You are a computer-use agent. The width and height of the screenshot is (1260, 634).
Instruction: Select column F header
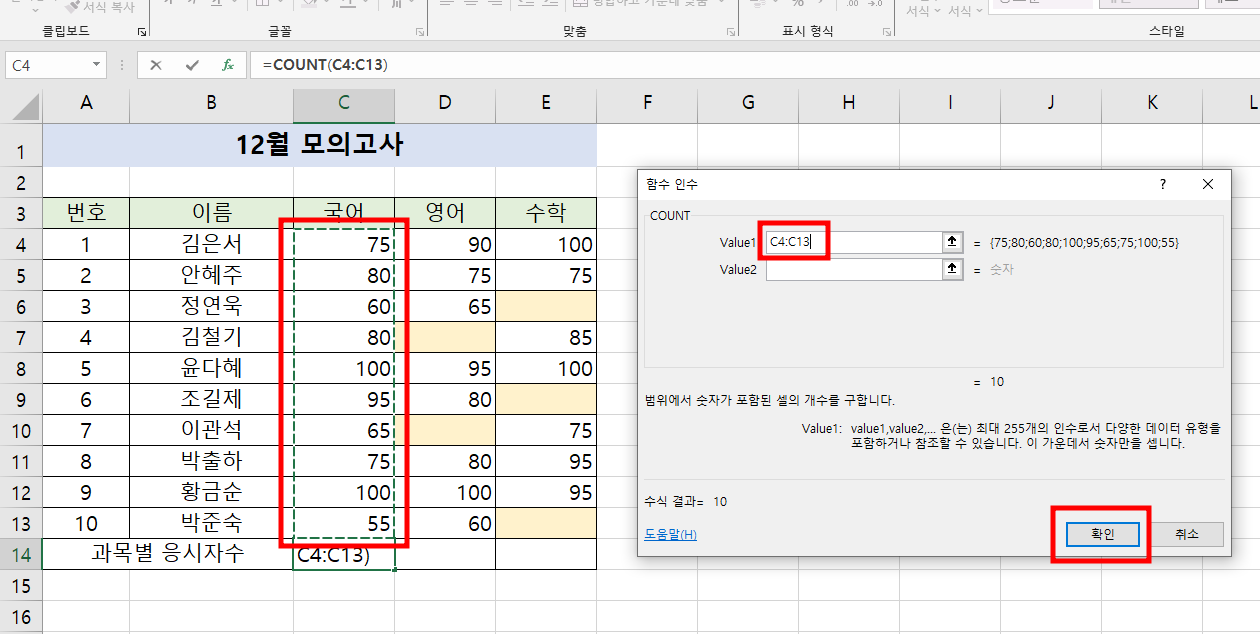pos(647,102)
